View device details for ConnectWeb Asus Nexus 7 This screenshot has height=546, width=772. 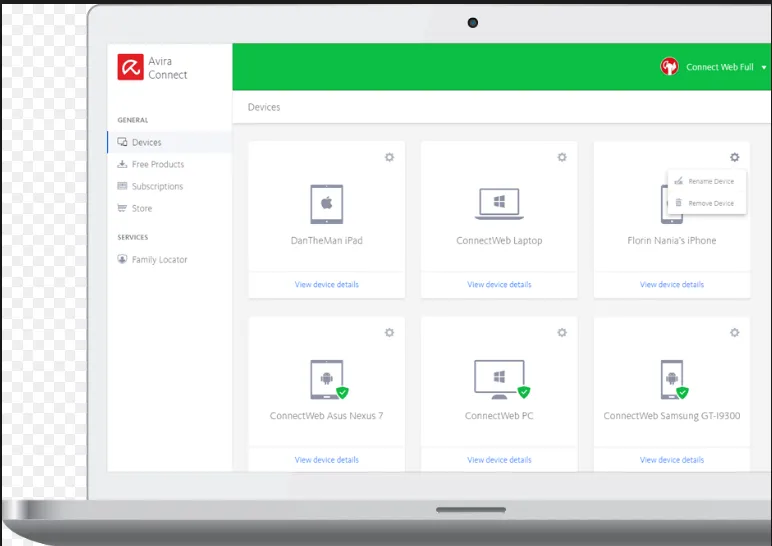[326, 460]
